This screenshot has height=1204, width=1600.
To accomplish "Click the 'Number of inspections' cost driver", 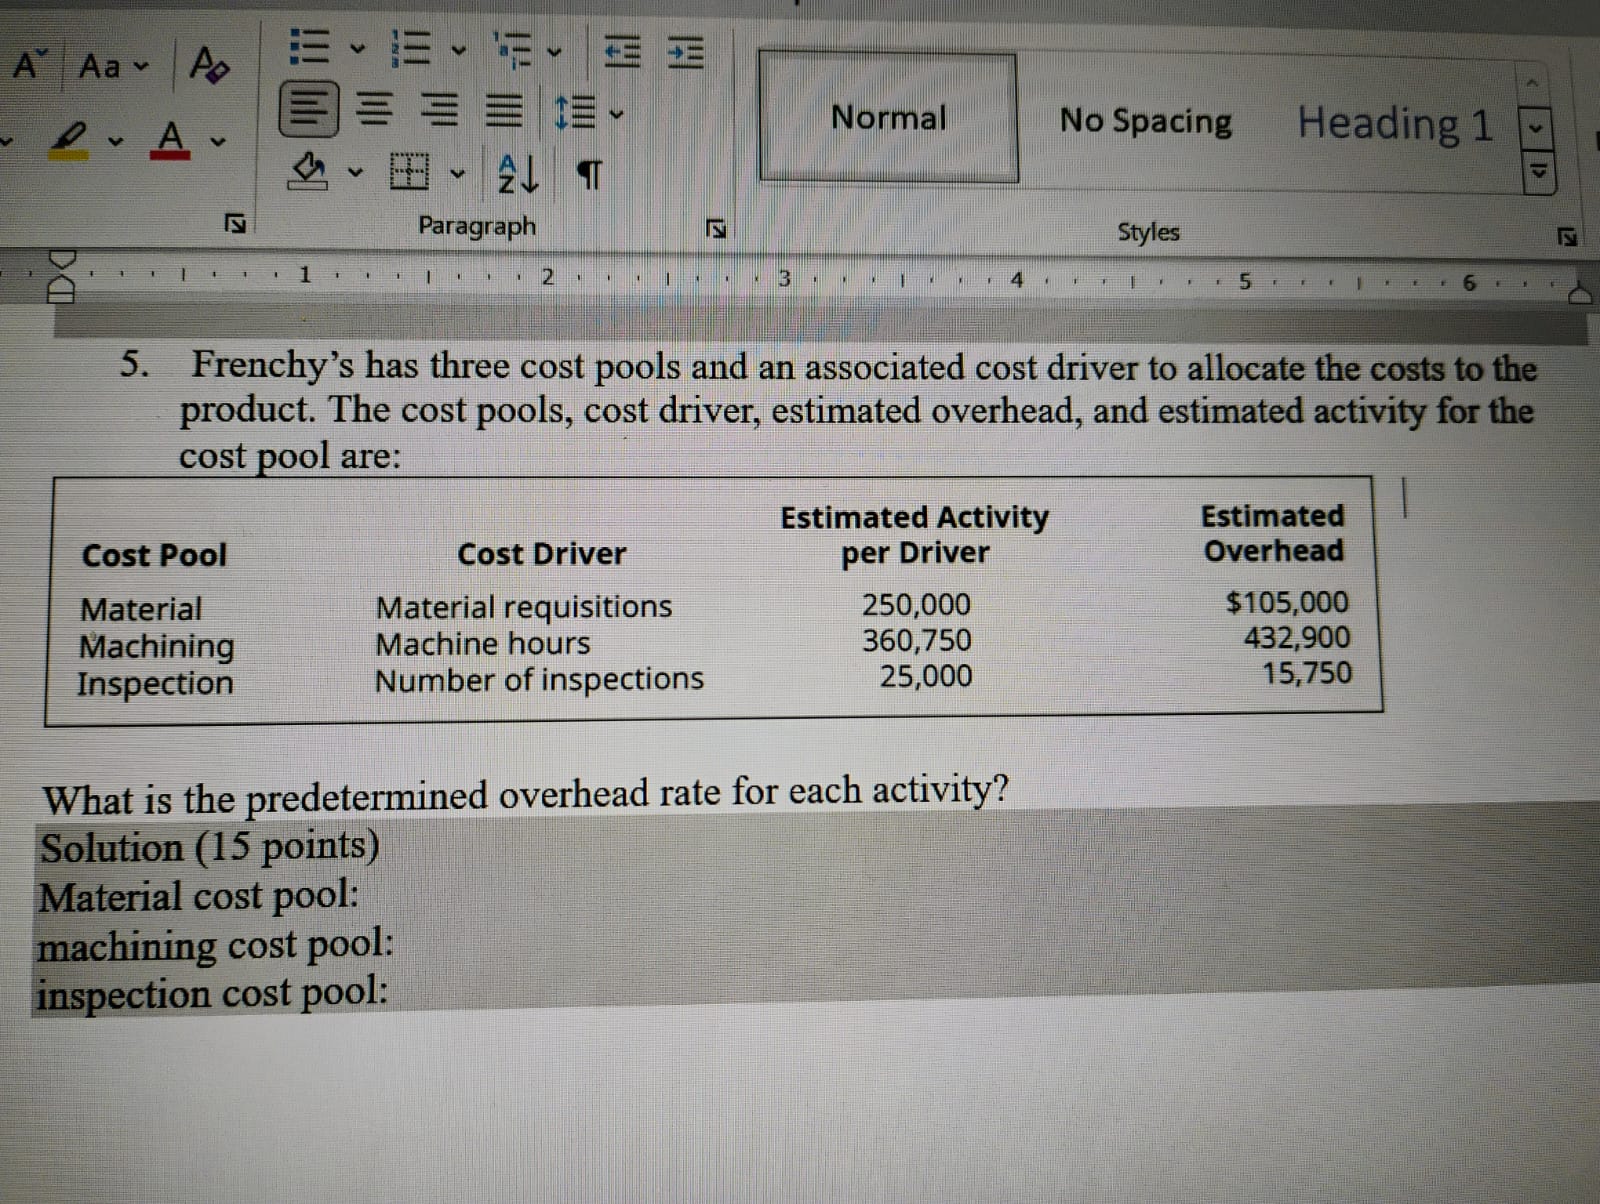I will pyautogui.click(x=539, y=680).
